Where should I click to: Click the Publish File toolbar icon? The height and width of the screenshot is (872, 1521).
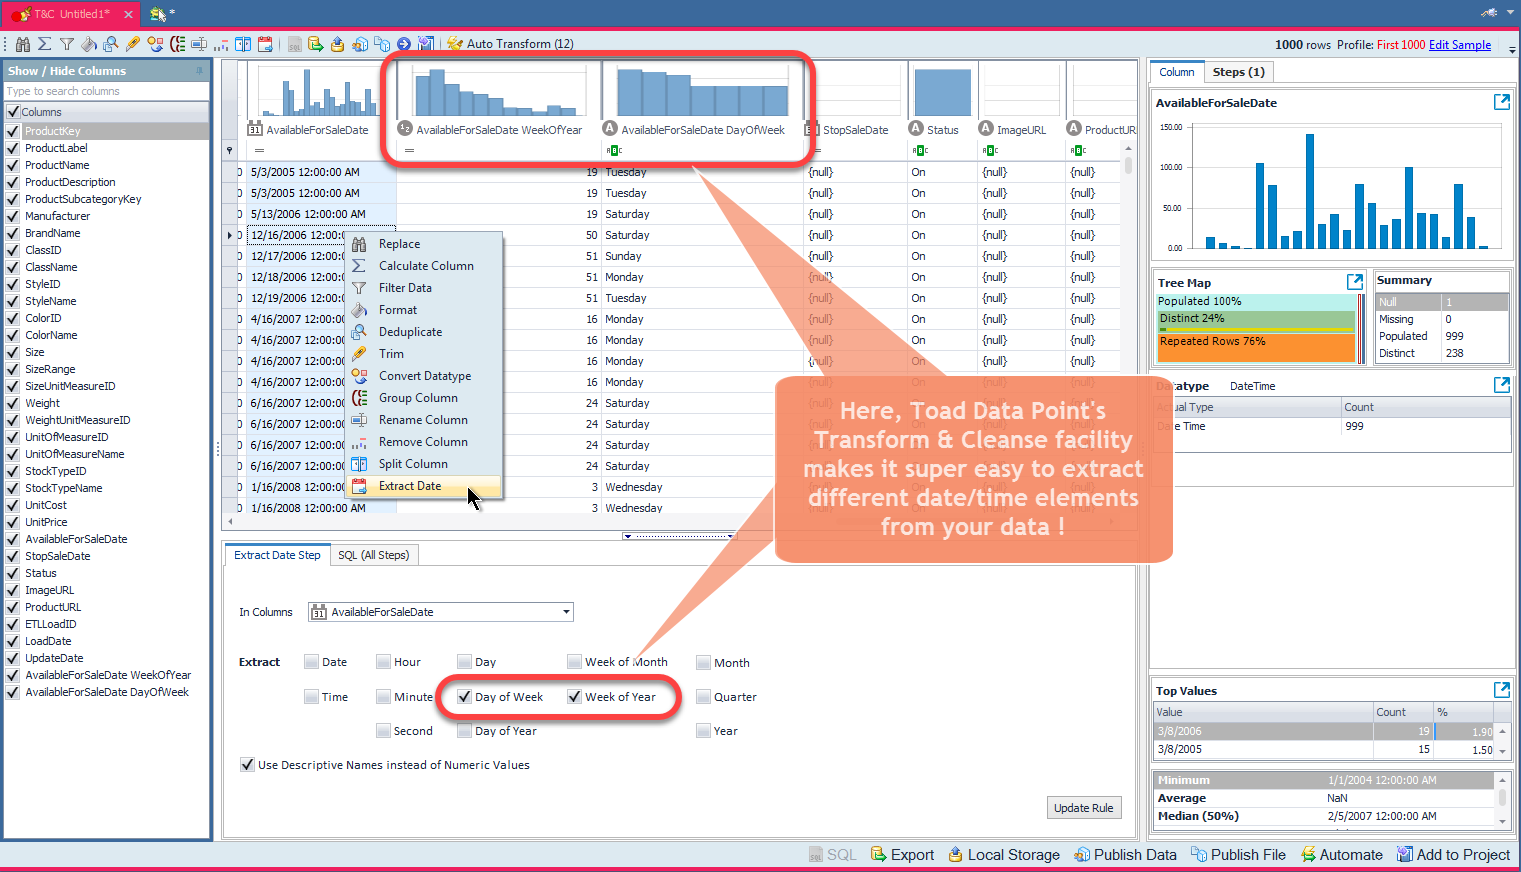click(382, 44)
